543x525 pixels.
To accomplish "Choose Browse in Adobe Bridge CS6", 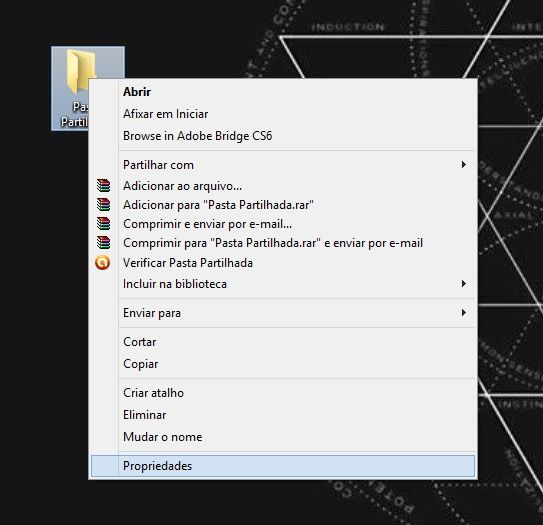I will (283, 136).
